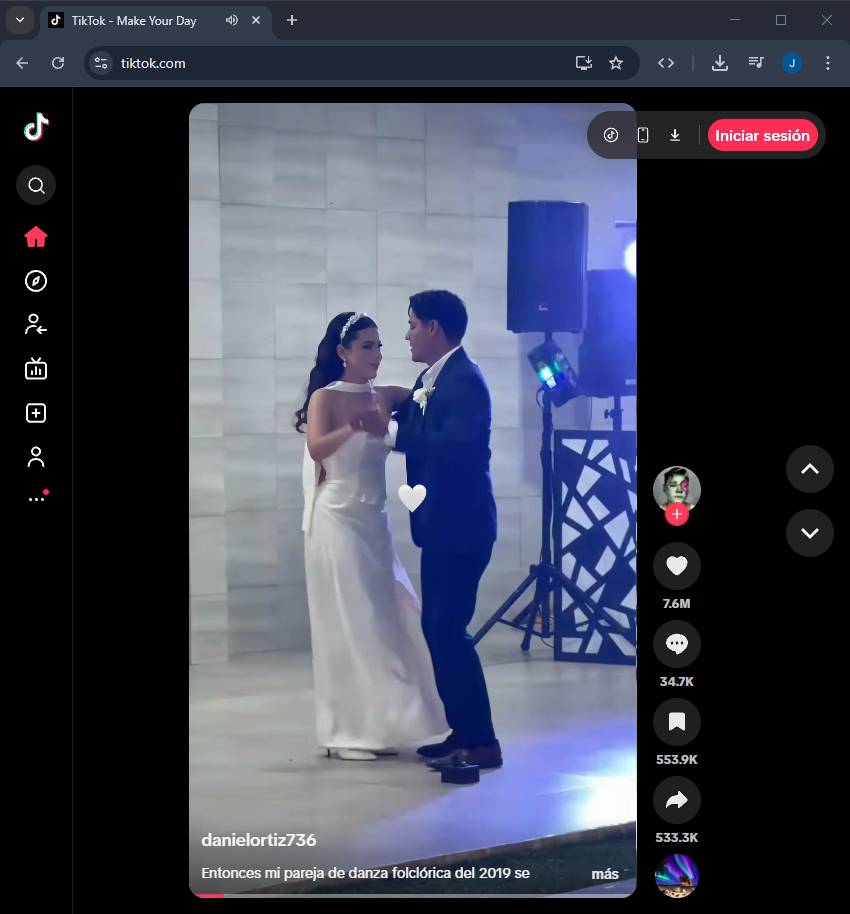Open the danielortiz736 username link
Image resolution: width=850 pixels, height=914 pixels.
pyautogui.click(x=259, y=840)
